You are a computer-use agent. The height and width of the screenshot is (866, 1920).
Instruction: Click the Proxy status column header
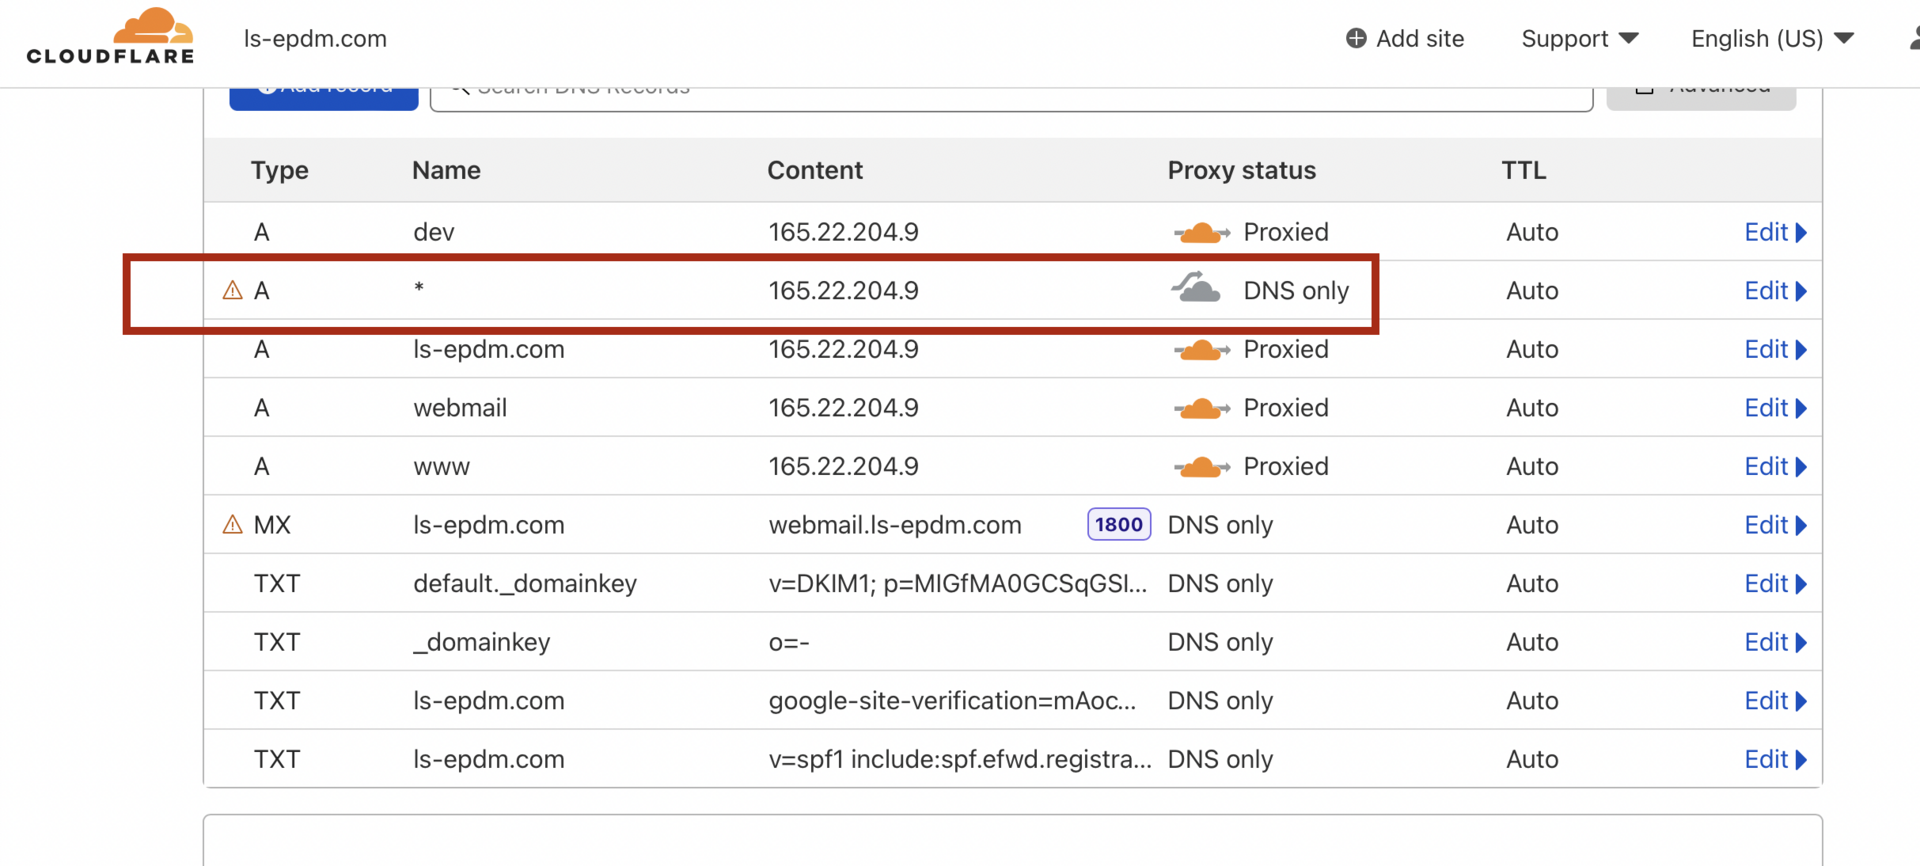(1241, 170)
